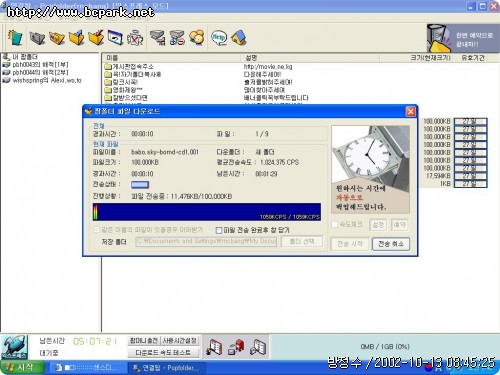Select the 영화제왕 folder row
The height and width of the screenshot is (375, 500).
[123, 90]
